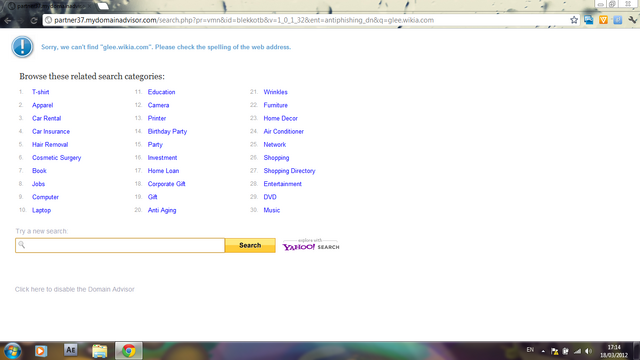Launch media player from taskbar
Image resolution: width=640 pixels, height=360 pixels.
tap(41, 351)
